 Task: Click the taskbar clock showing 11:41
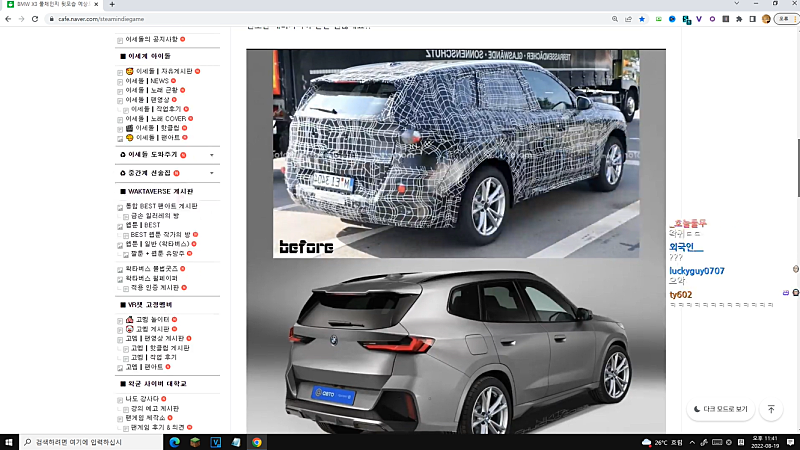click(765, 442)
